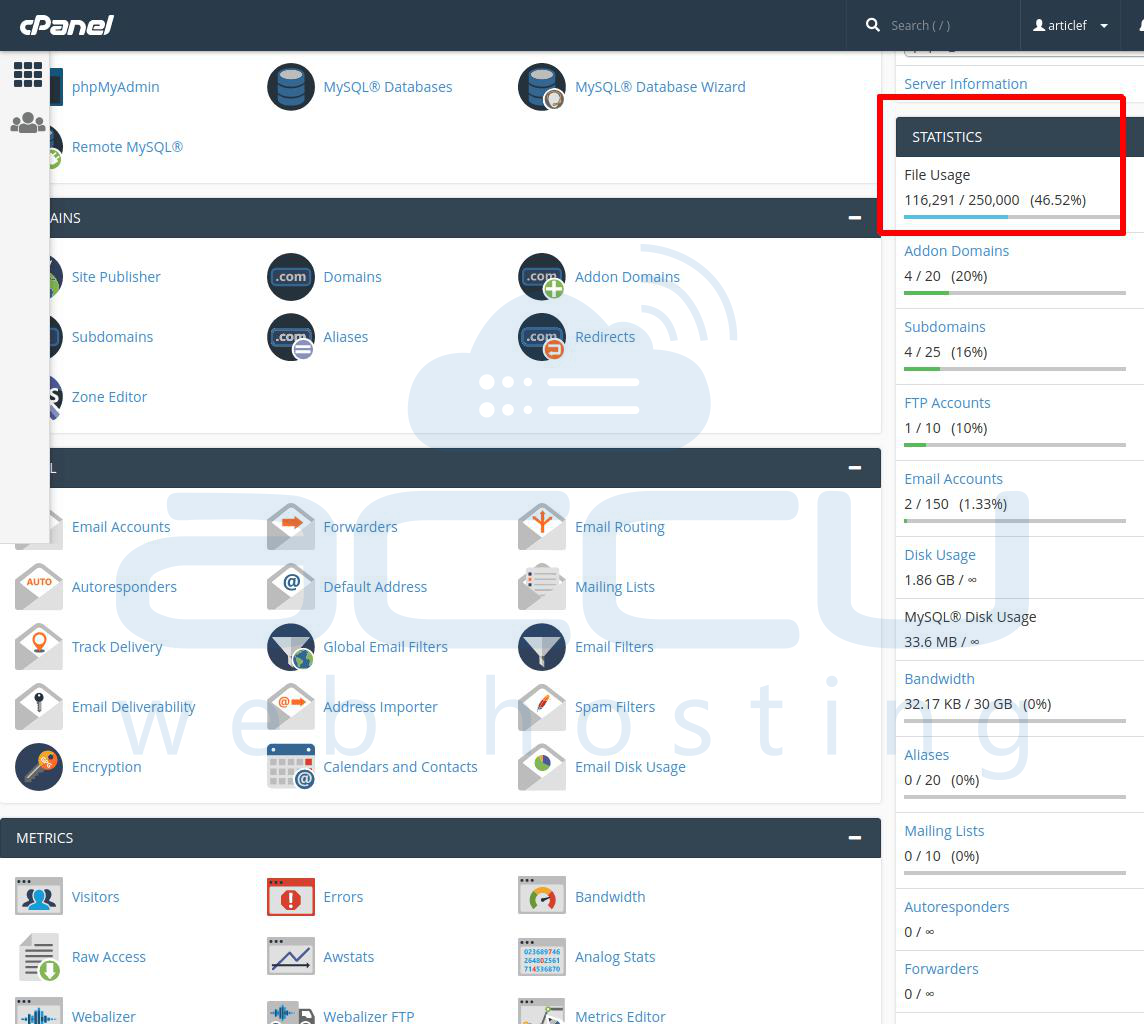Collapse the Metrics section
Image resolution: width=1144 pixels, height=1024 pixels.
click(855, 838)
